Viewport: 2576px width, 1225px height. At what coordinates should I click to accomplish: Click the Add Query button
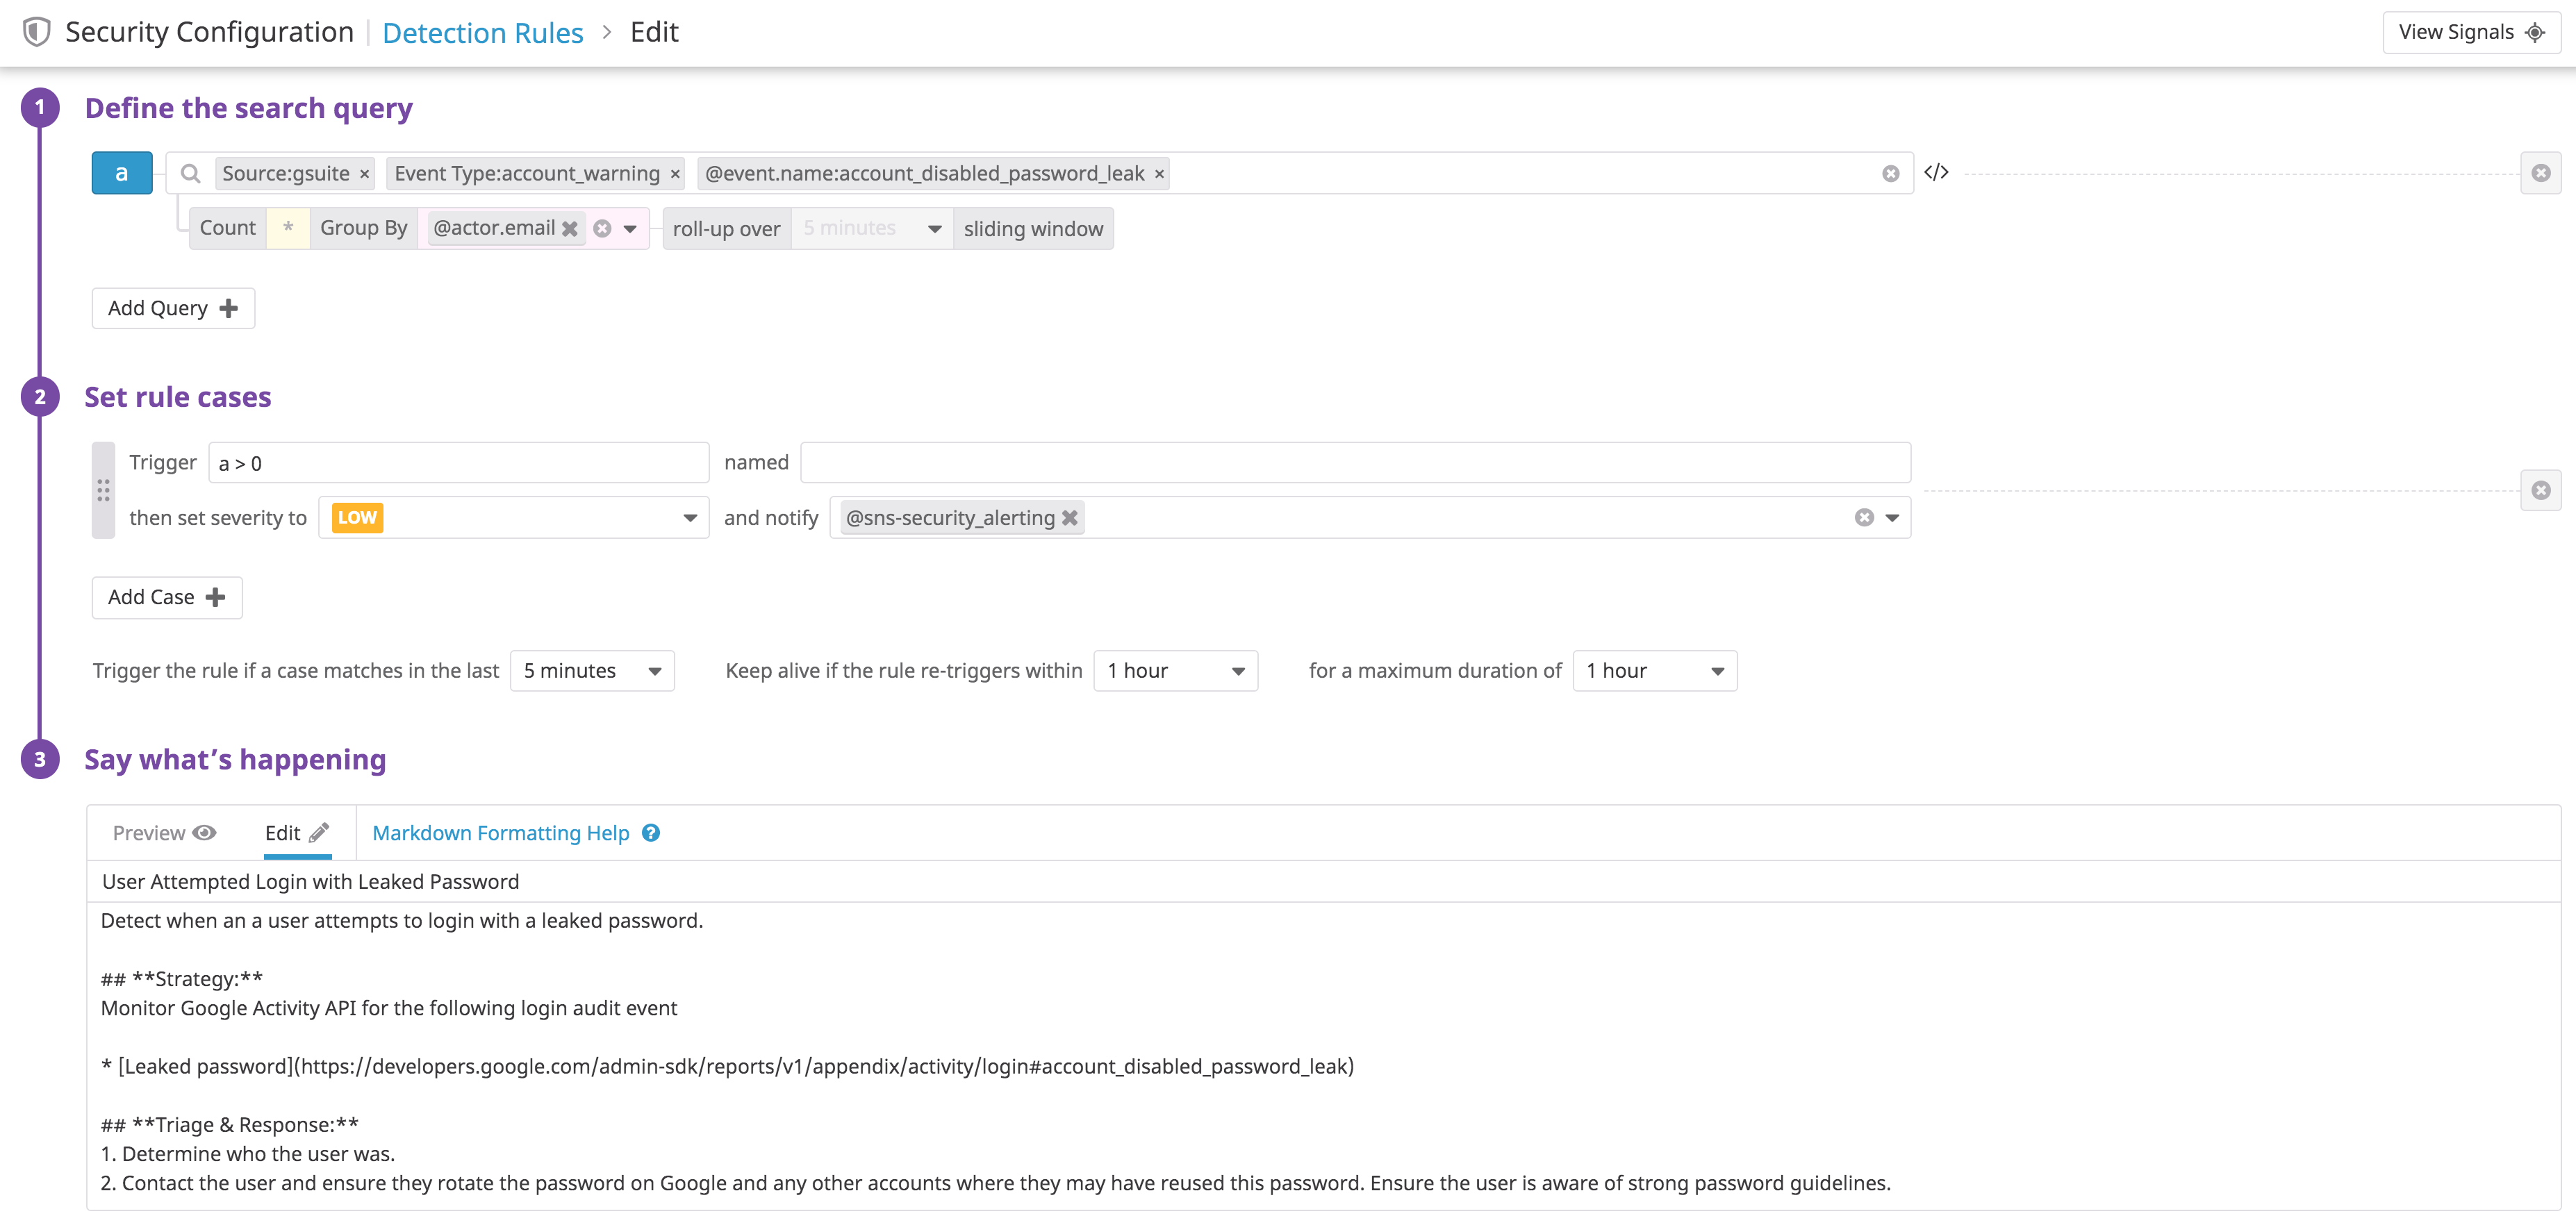point(172,308)
